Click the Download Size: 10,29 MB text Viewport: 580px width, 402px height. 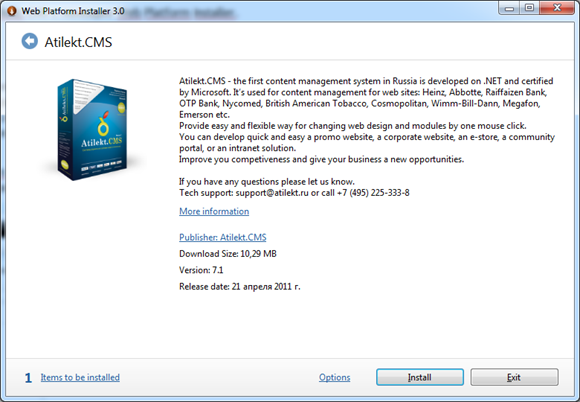click(228, 254)
